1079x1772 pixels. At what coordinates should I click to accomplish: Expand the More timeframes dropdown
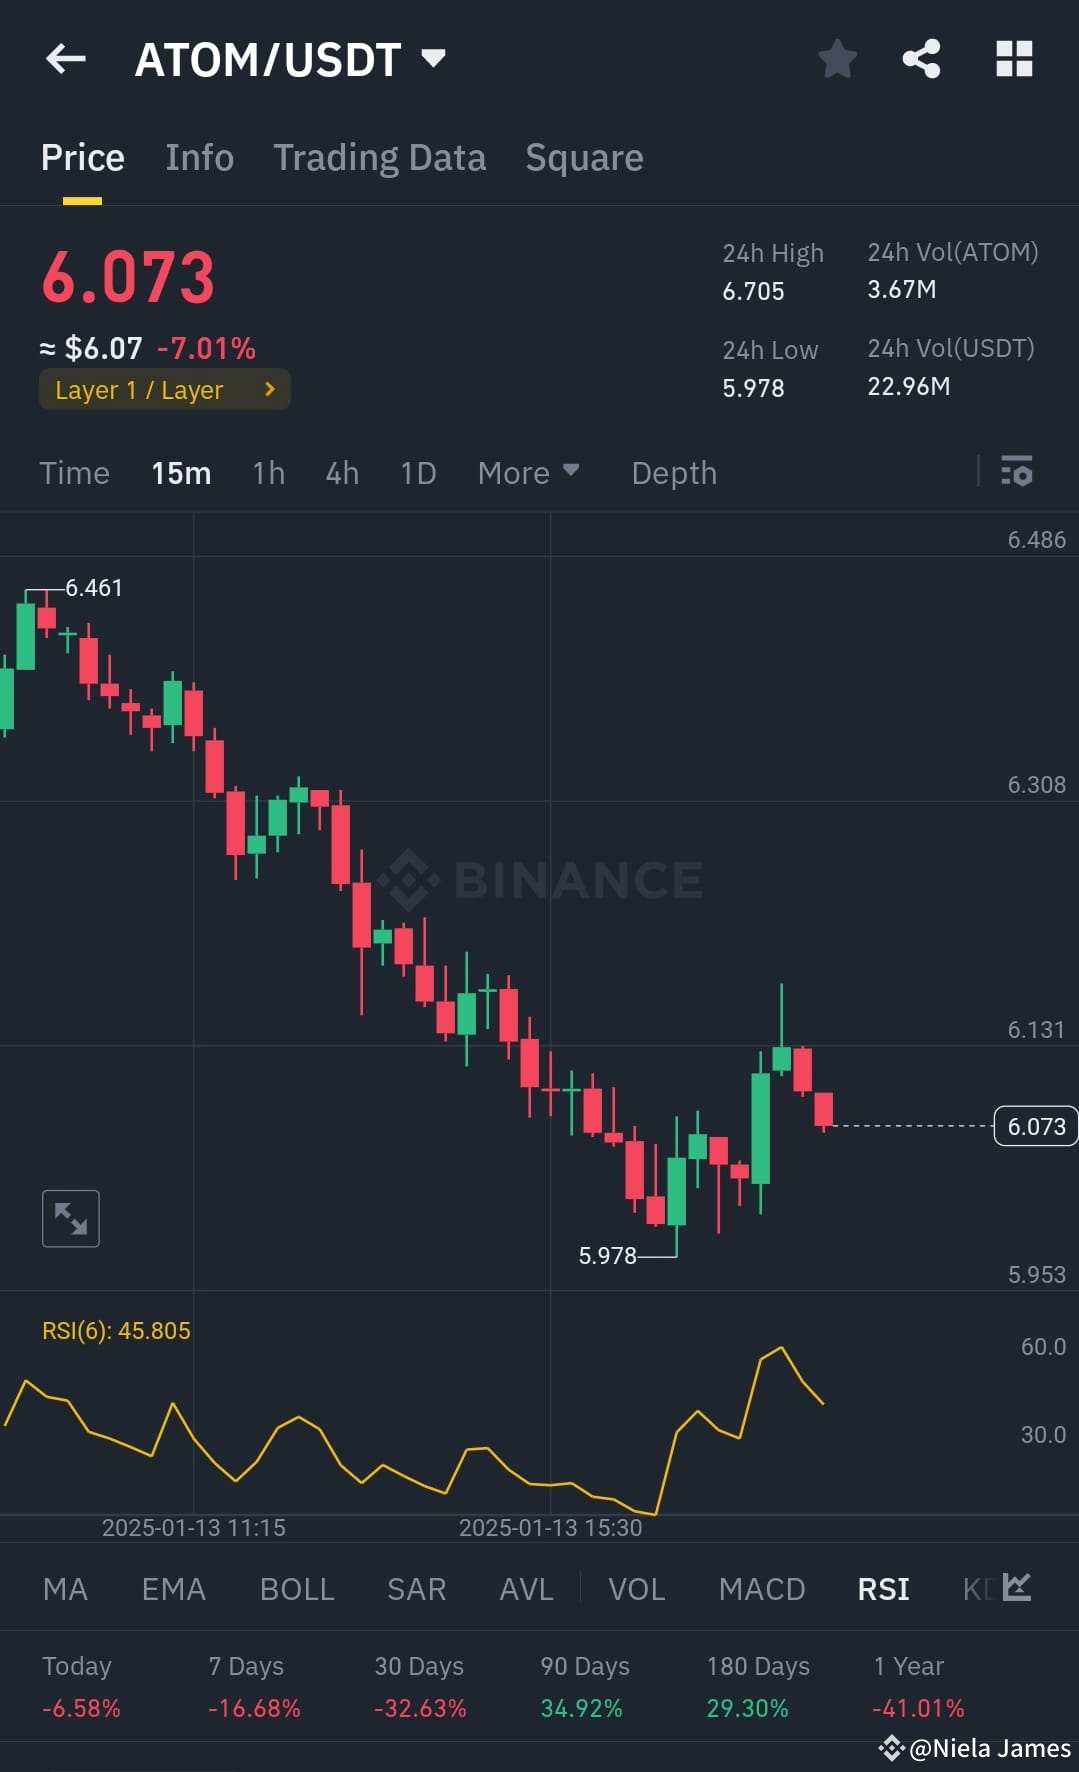click(x=528, y=472)
